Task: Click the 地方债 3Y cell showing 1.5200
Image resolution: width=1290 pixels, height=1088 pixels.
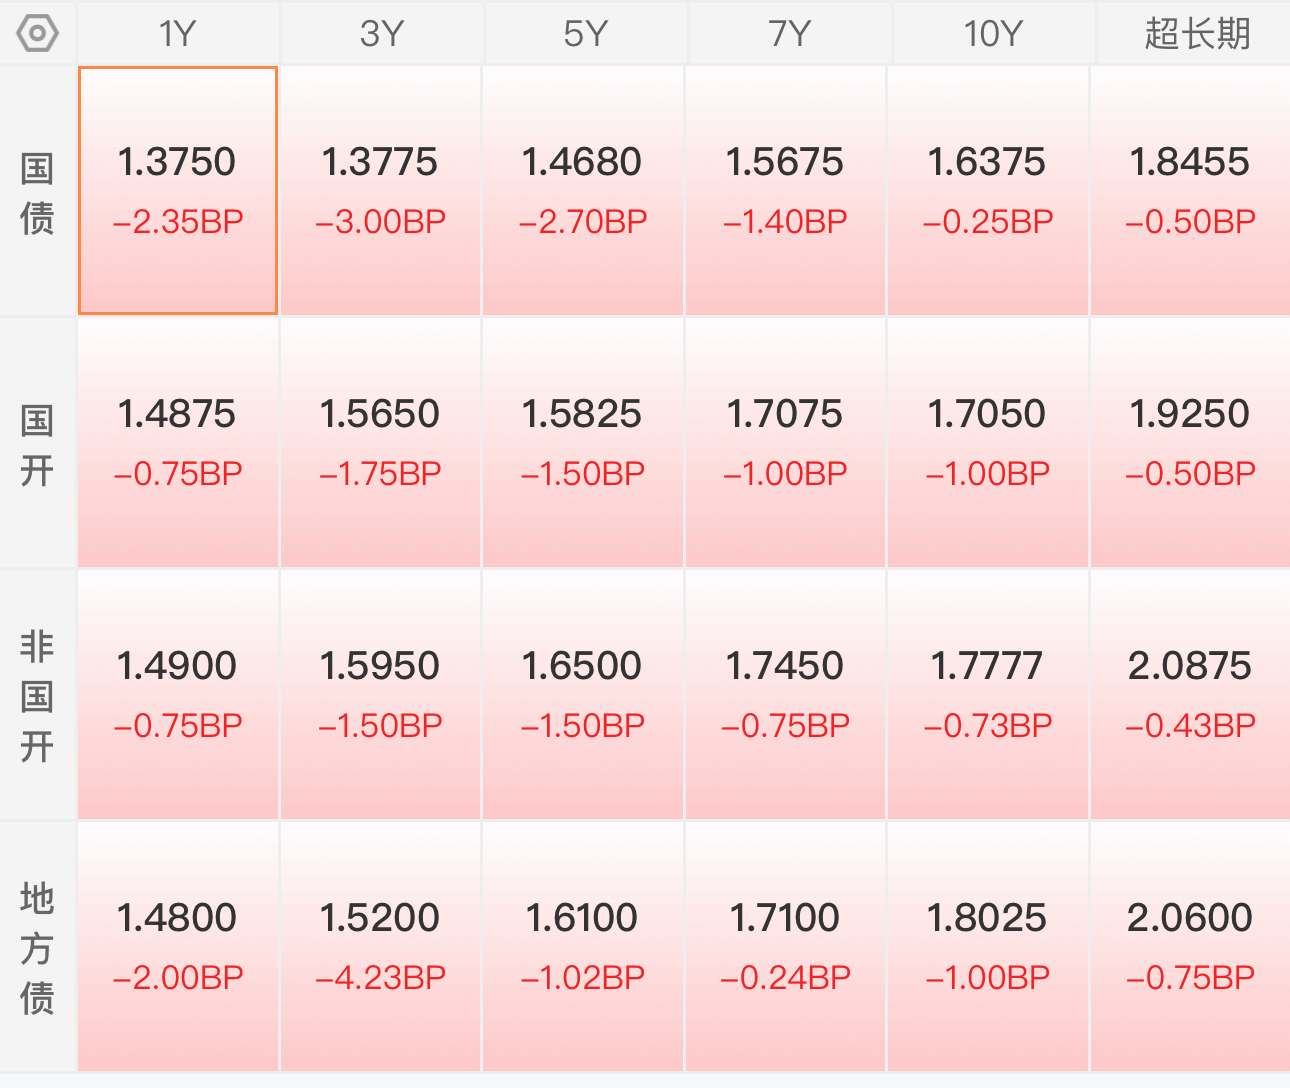Action: tap(380, 947)
